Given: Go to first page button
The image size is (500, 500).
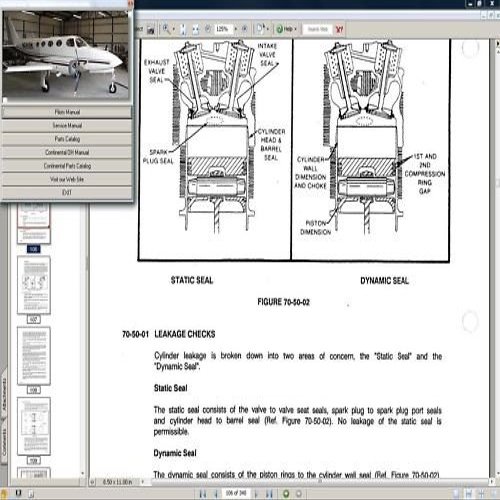Looking at the screenshot, I should [x=203, y=493].
